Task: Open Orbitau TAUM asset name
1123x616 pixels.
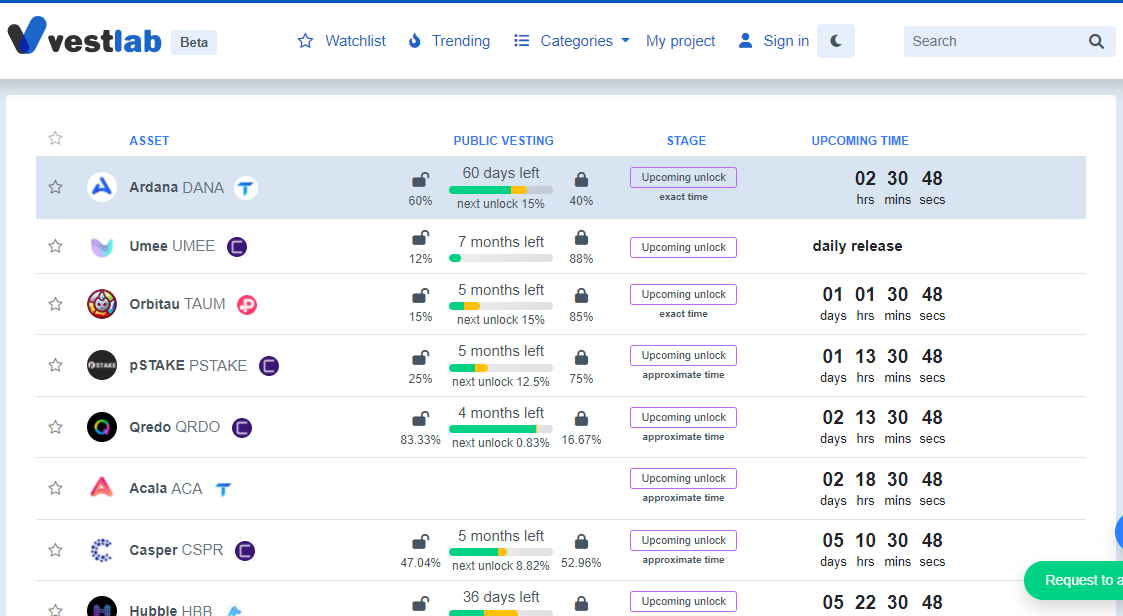Action: pyautogui.click(x=177, y=304)
